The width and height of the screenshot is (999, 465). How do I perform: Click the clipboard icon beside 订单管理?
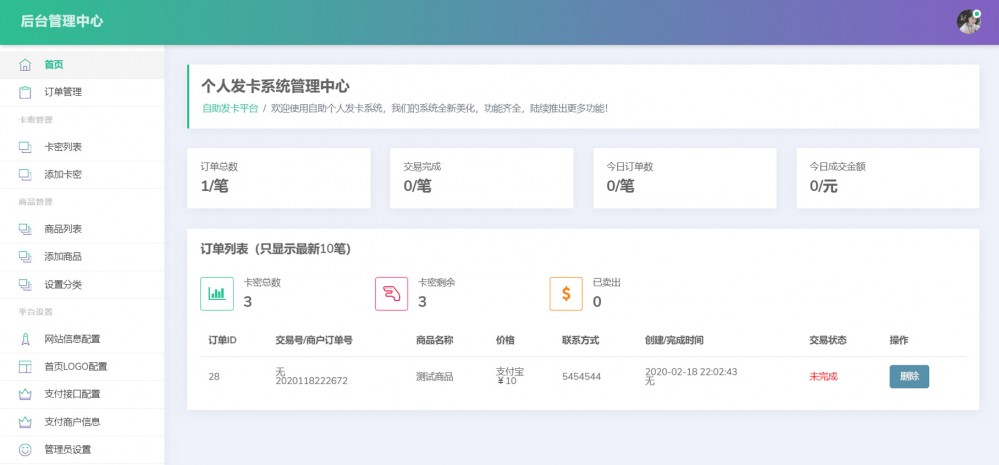(25, 92)
